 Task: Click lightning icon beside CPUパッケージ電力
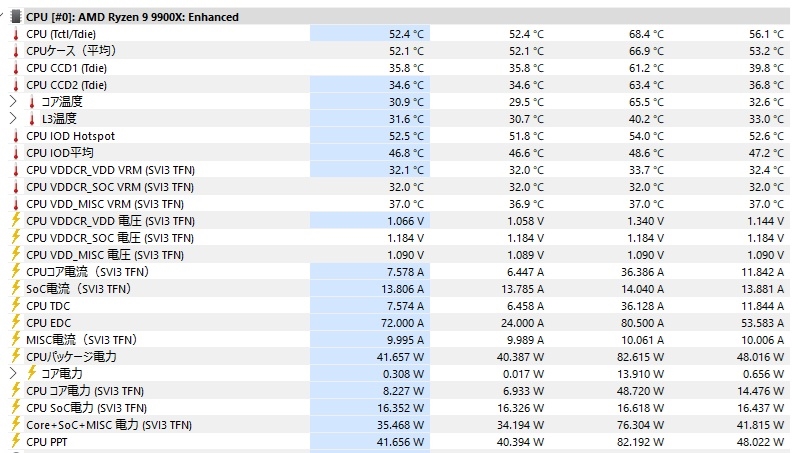[15, 357]
